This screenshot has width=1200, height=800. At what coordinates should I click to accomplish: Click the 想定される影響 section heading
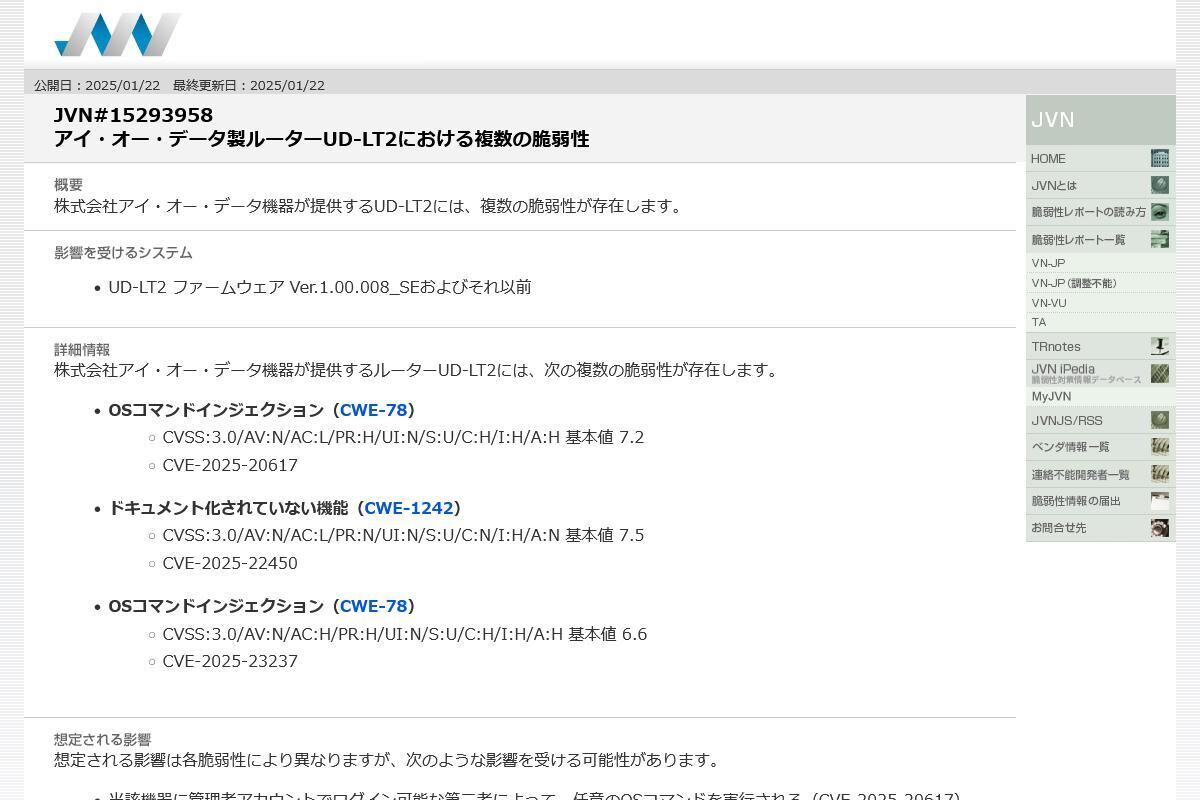[102, 739]
